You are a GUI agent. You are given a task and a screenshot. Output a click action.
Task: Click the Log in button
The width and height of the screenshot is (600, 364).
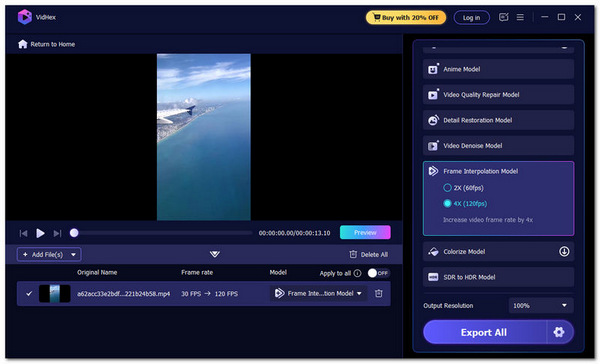[x=471, y=18]
